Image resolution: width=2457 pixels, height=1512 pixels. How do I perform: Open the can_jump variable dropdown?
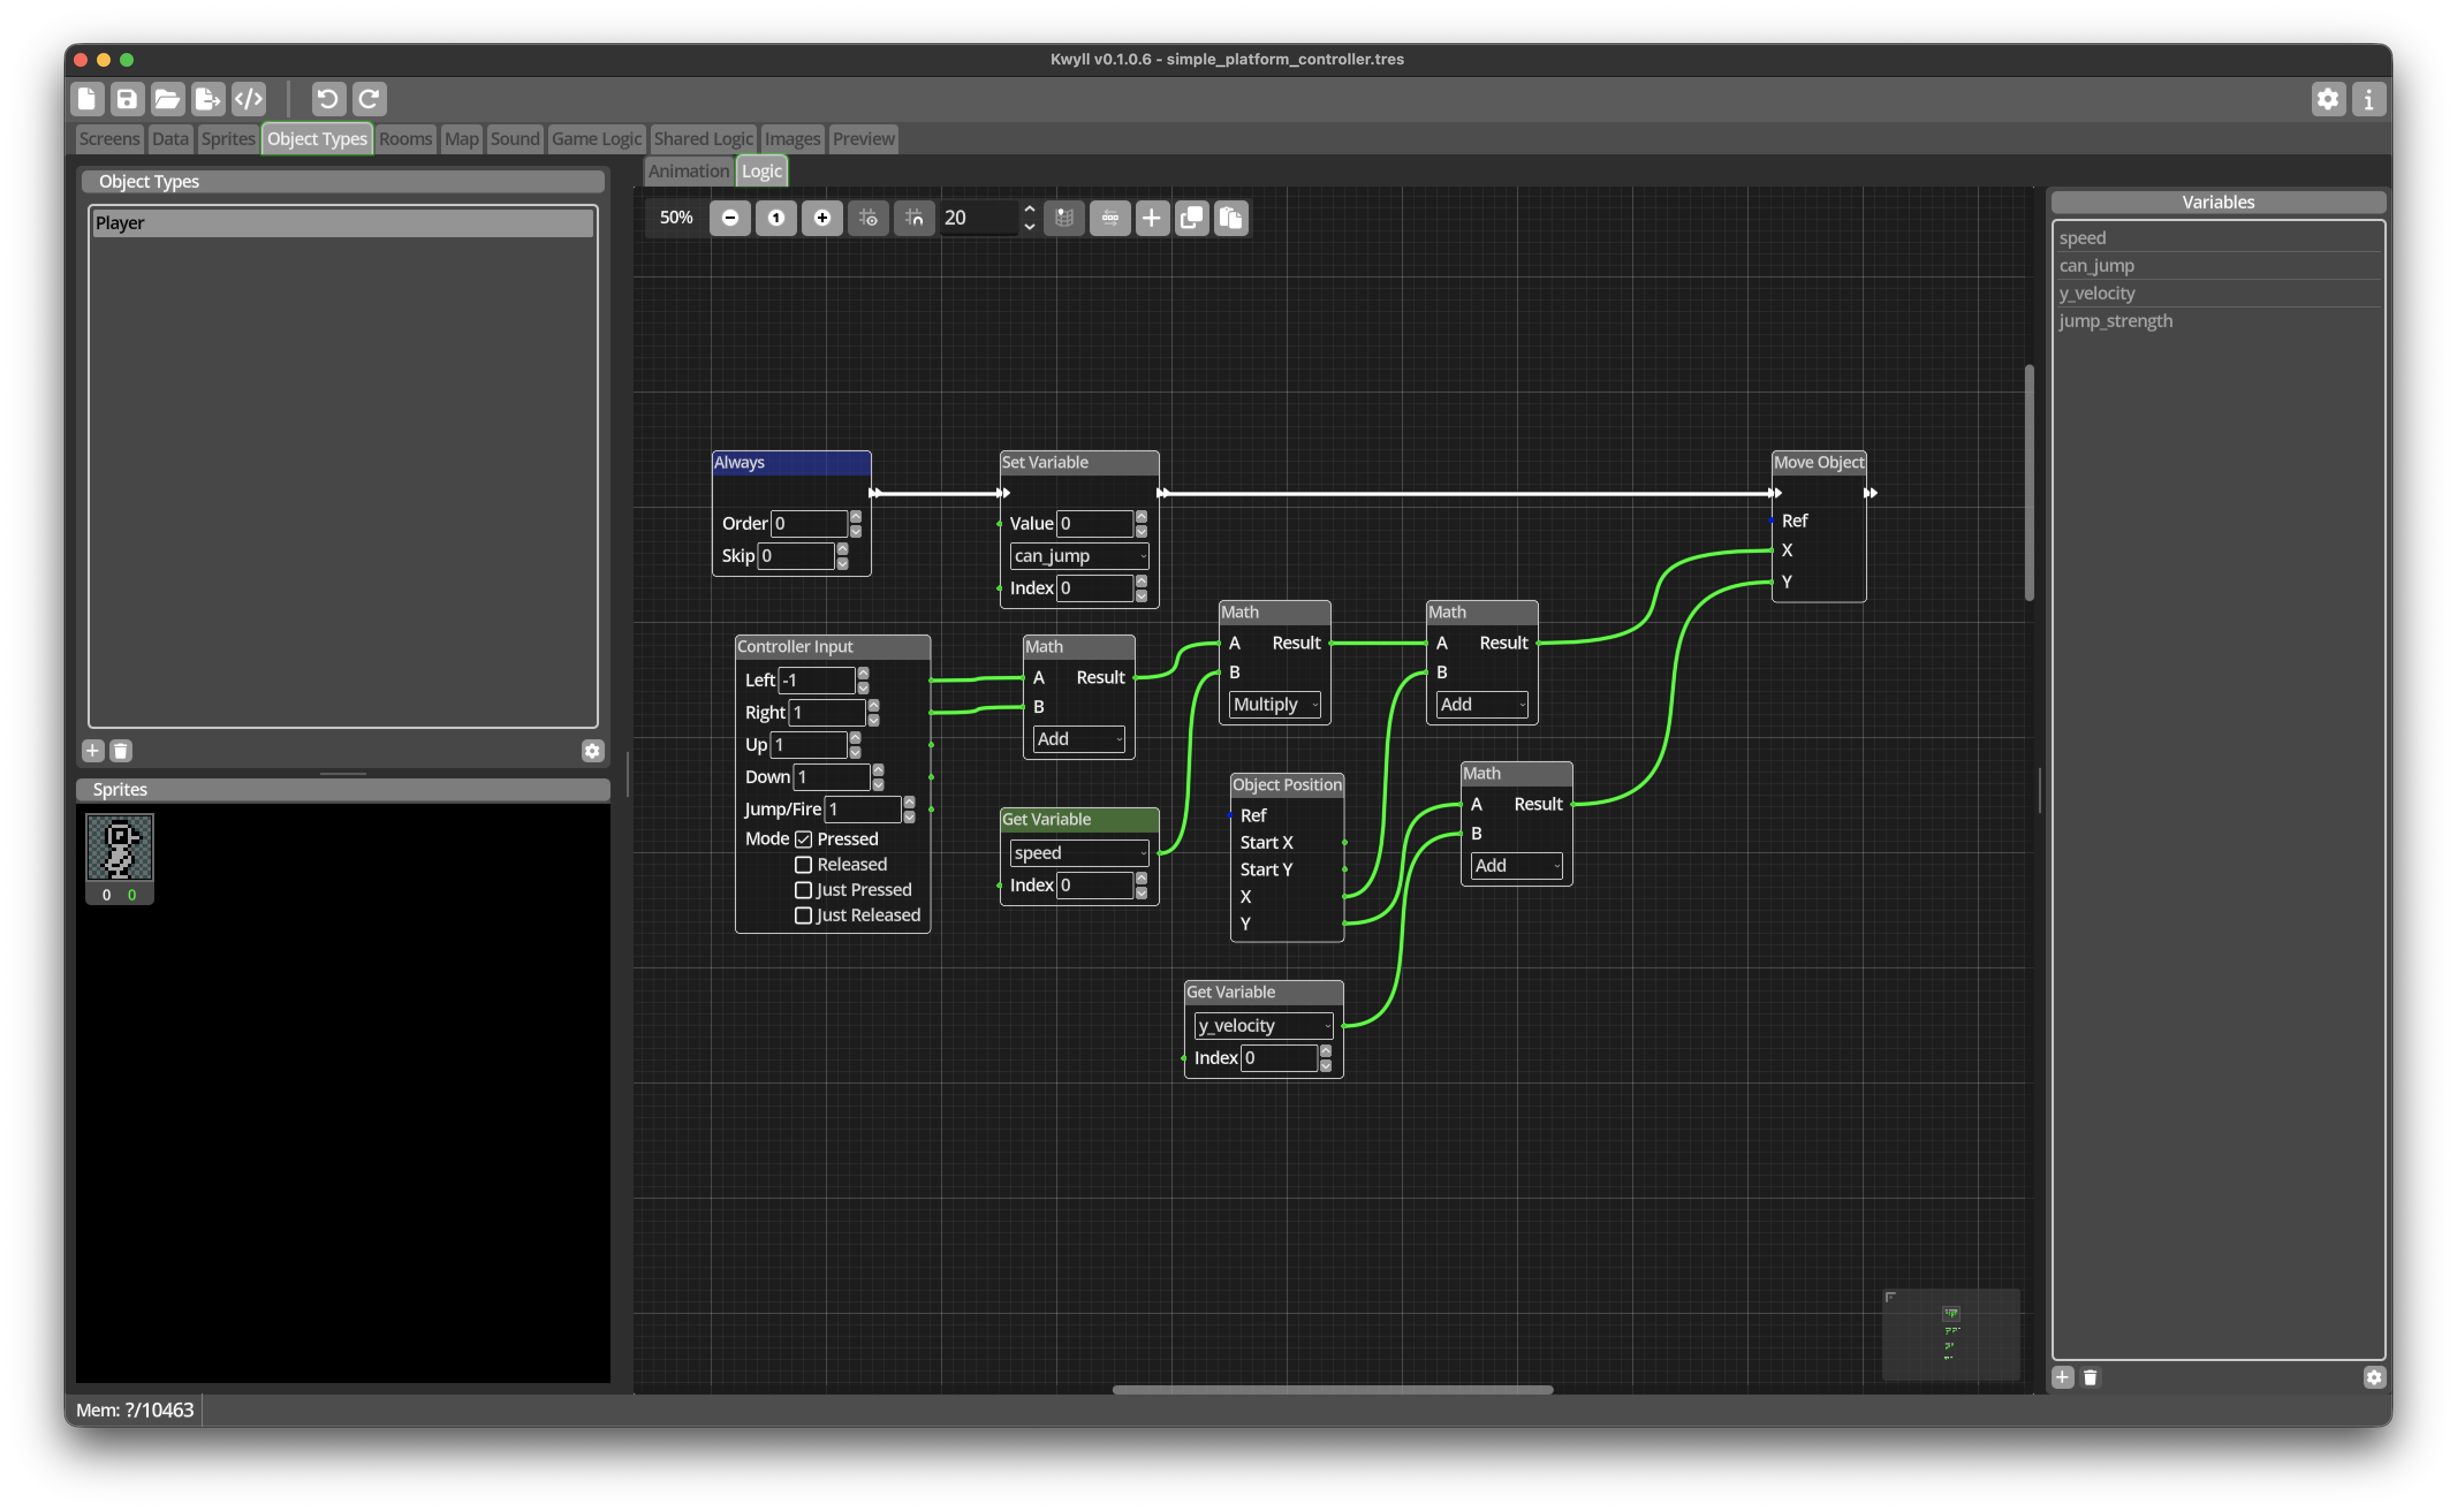[1079, 556]
